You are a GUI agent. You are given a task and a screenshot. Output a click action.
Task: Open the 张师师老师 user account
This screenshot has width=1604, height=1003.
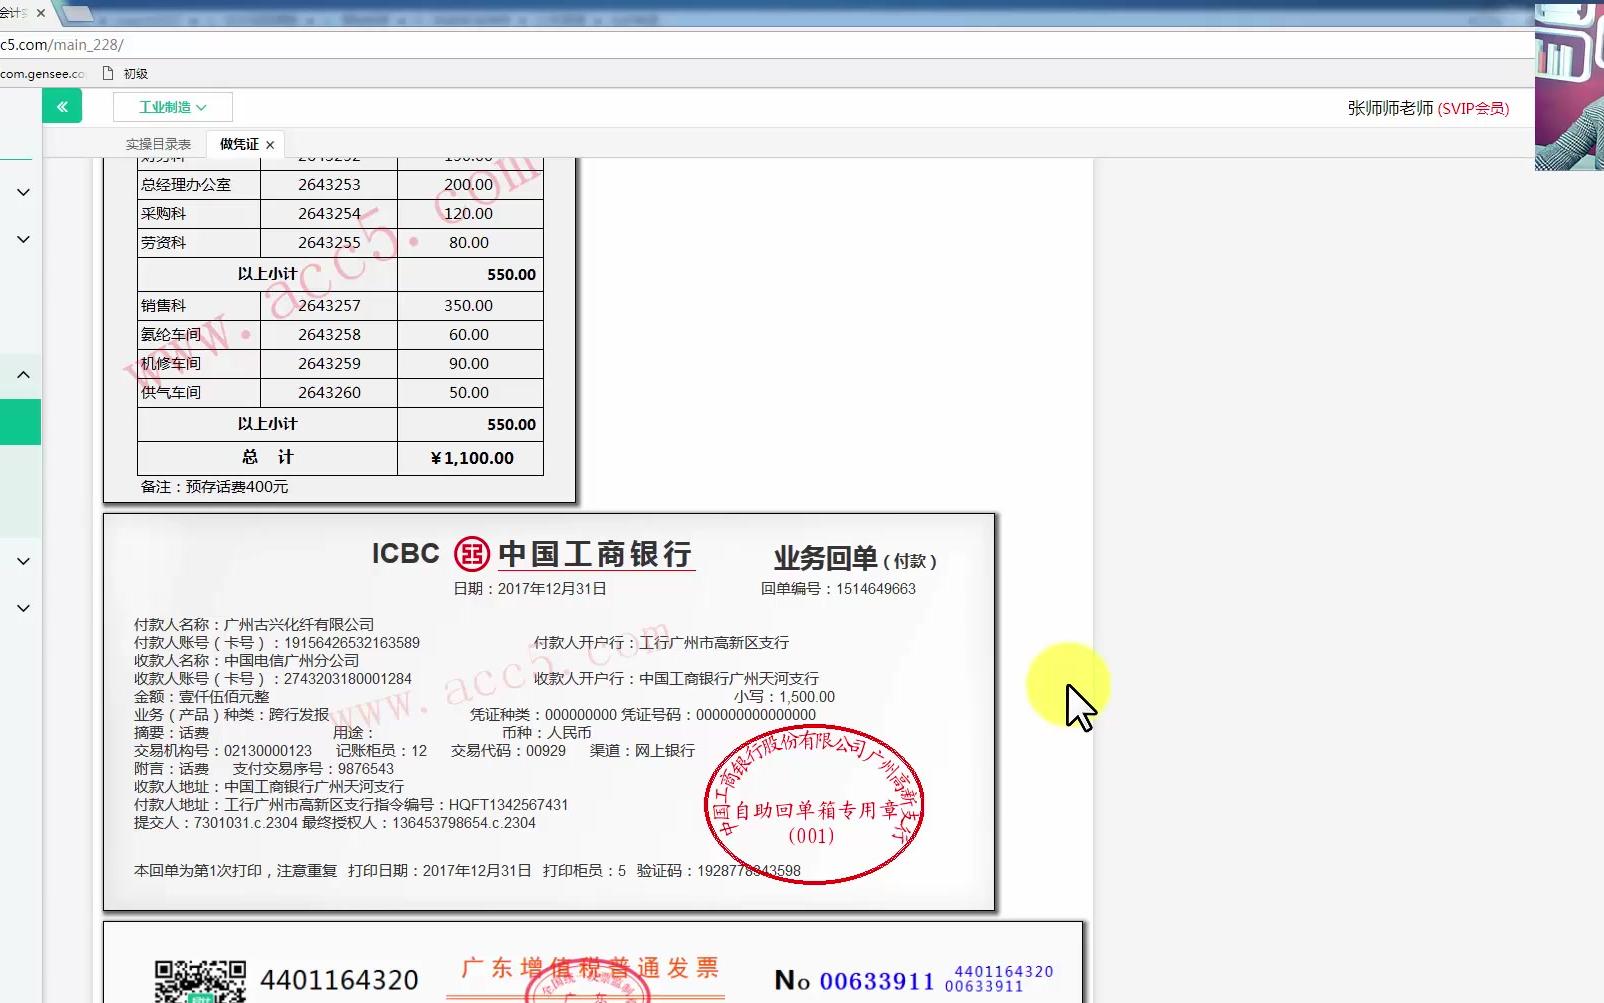tap(1428, 108)
